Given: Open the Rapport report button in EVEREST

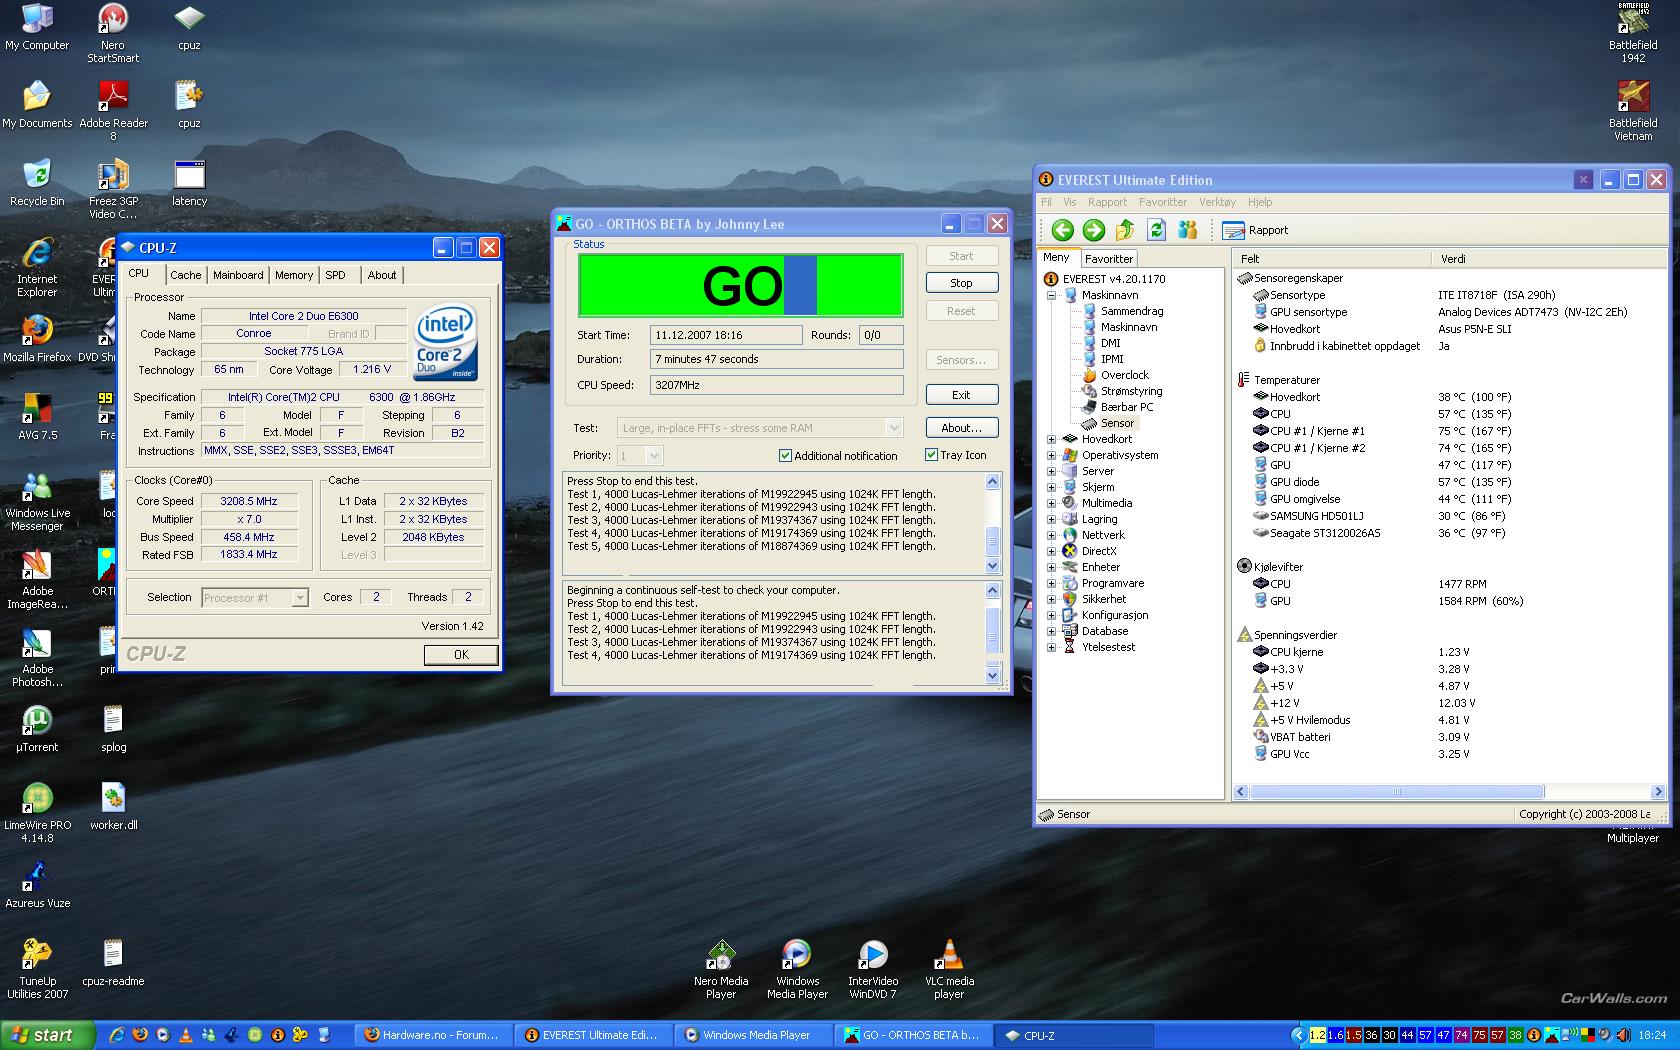Looking at the screenshot, I should [x=1256, y=230].
